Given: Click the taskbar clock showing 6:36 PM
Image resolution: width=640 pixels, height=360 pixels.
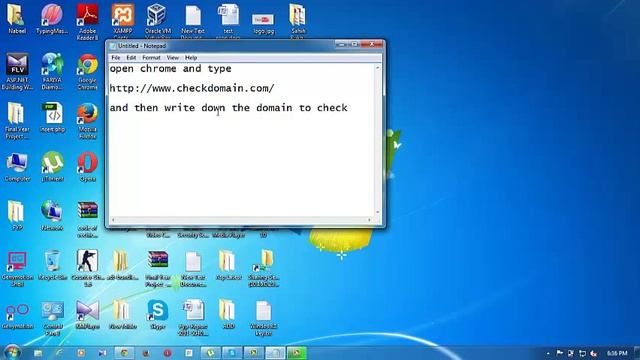Looking at the screenshot, I should tap(617, 353).
